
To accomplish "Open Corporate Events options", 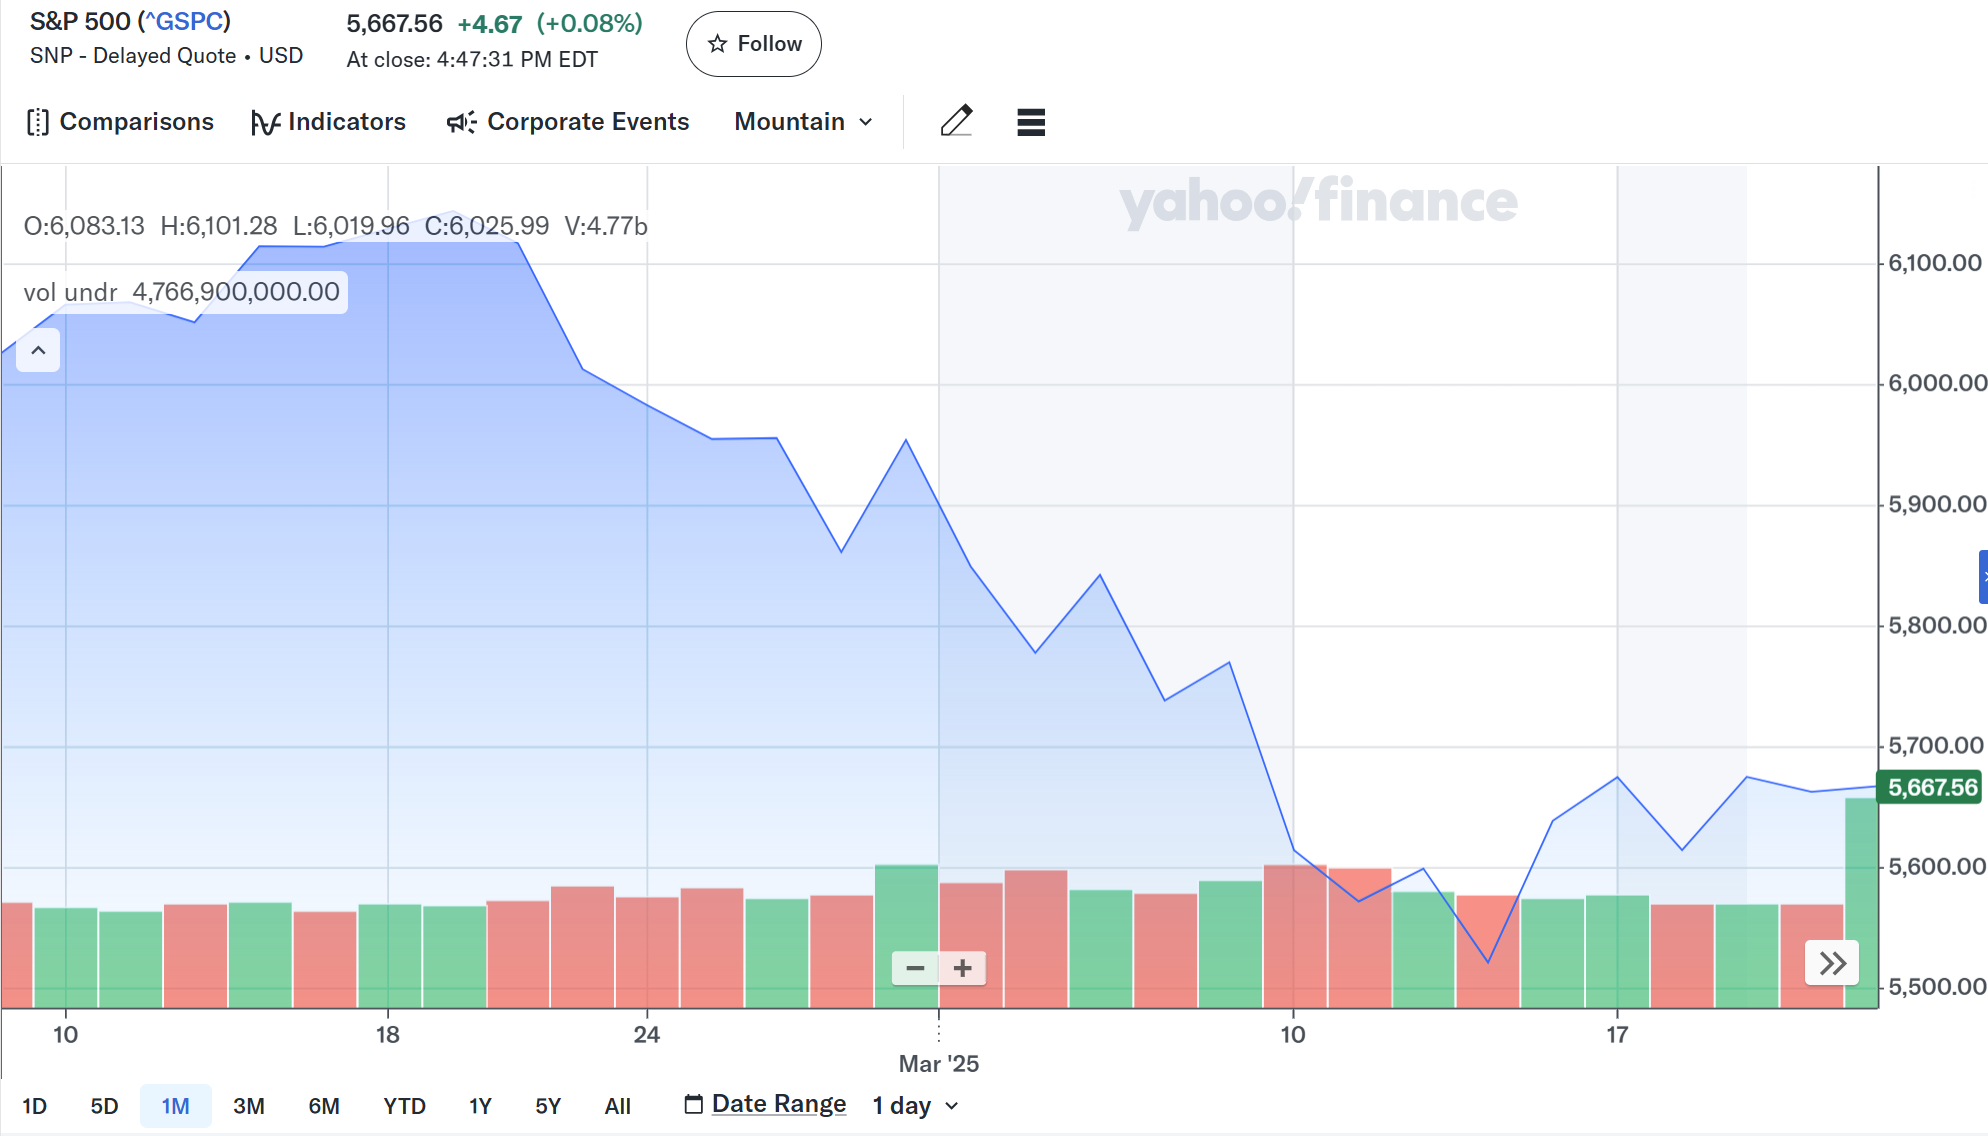I will [568, 122].
